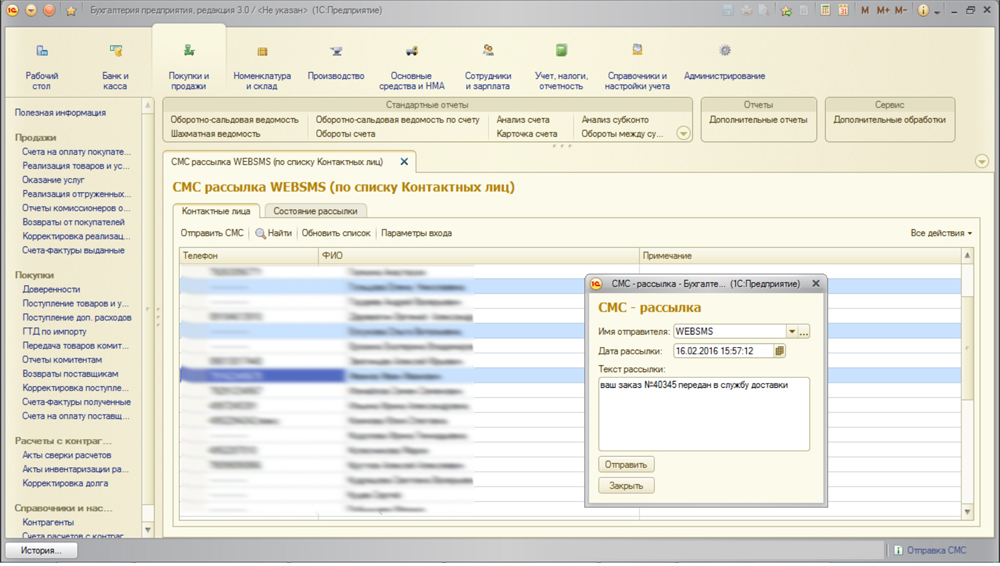Open Шахматная ведомость report
1000x566 pixels.
216,133
